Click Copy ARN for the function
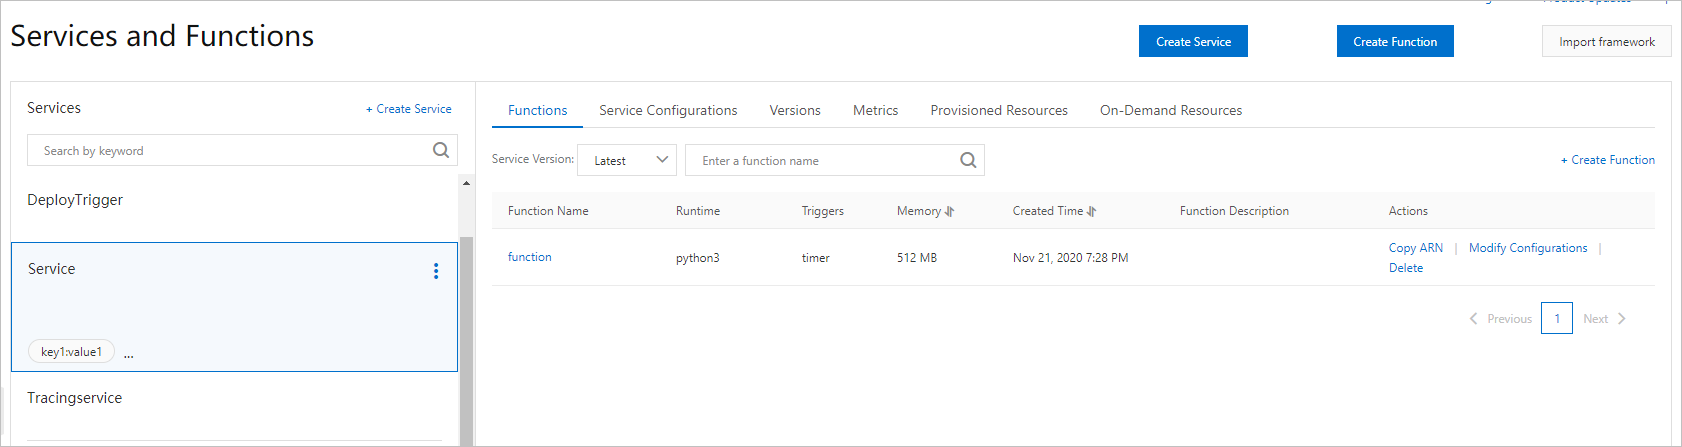 (1416, 248)
